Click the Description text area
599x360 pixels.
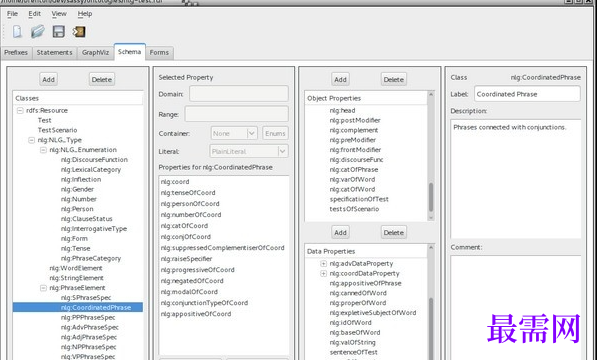click(x=516, y=179)
